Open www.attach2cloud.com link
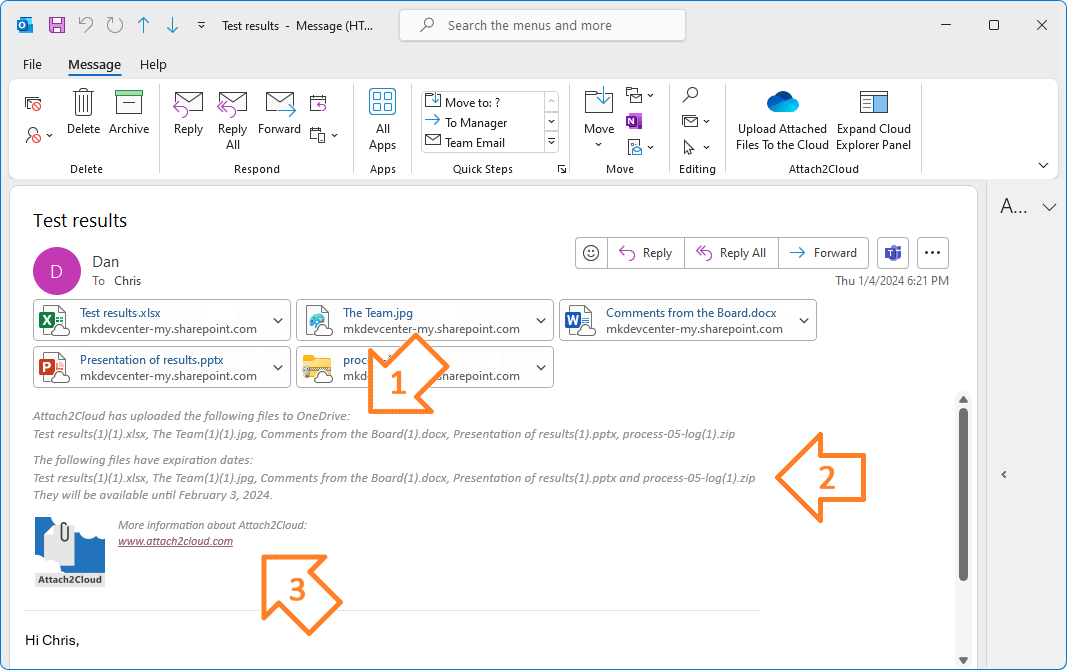The image size is (1067, 670). (x=176, y=541)
